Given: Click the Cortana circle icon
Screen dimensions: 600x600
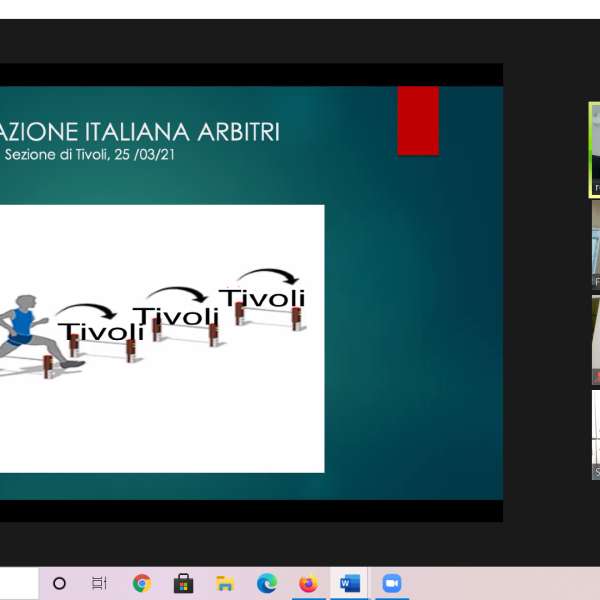Looking at the screenshot, I should pos(59,583).
